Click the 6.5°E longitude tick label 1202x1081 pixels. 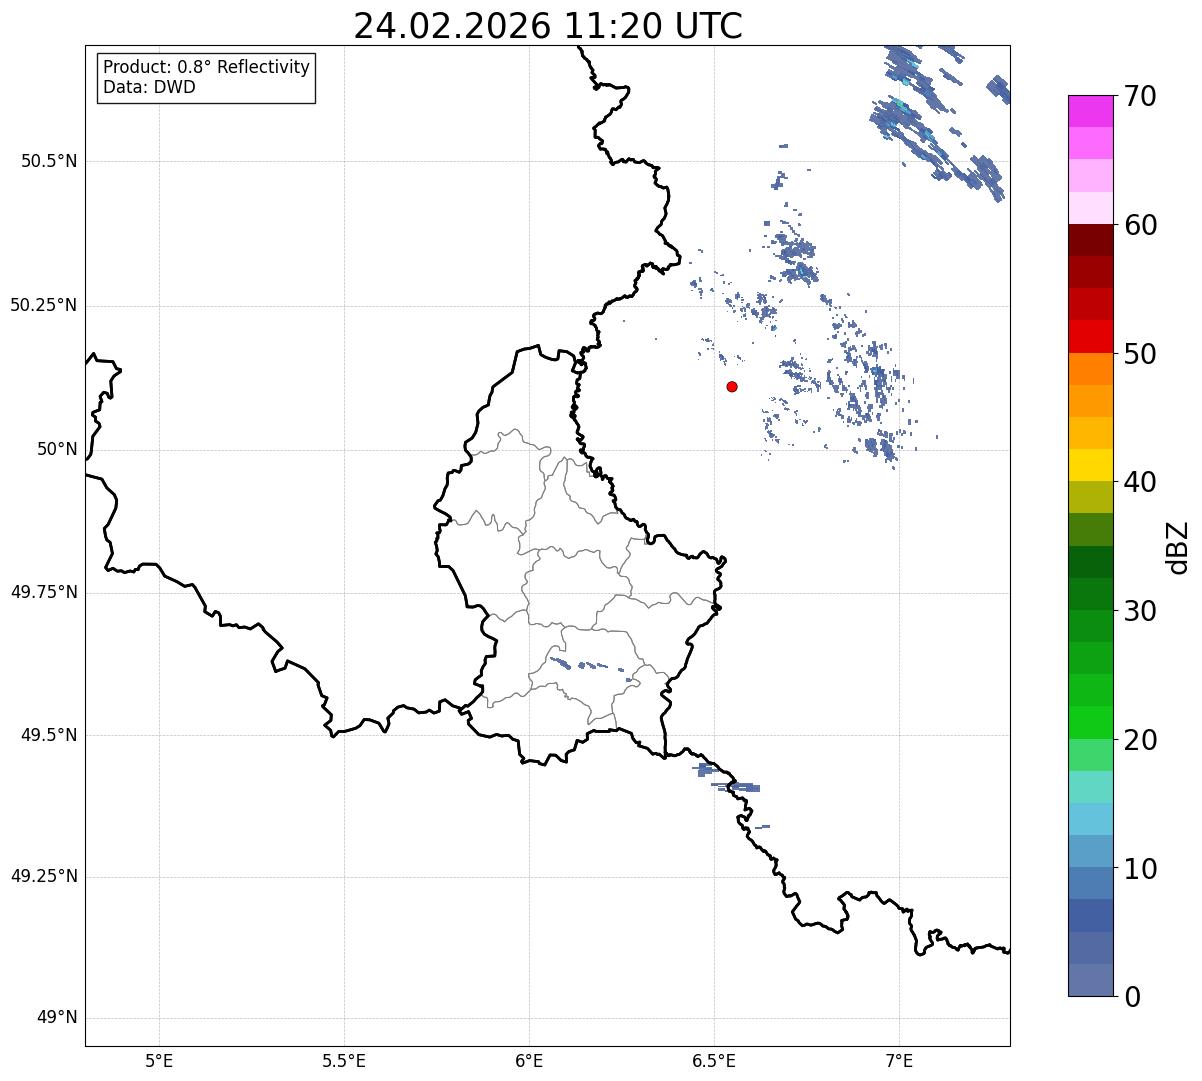(x=714, y=1060)
